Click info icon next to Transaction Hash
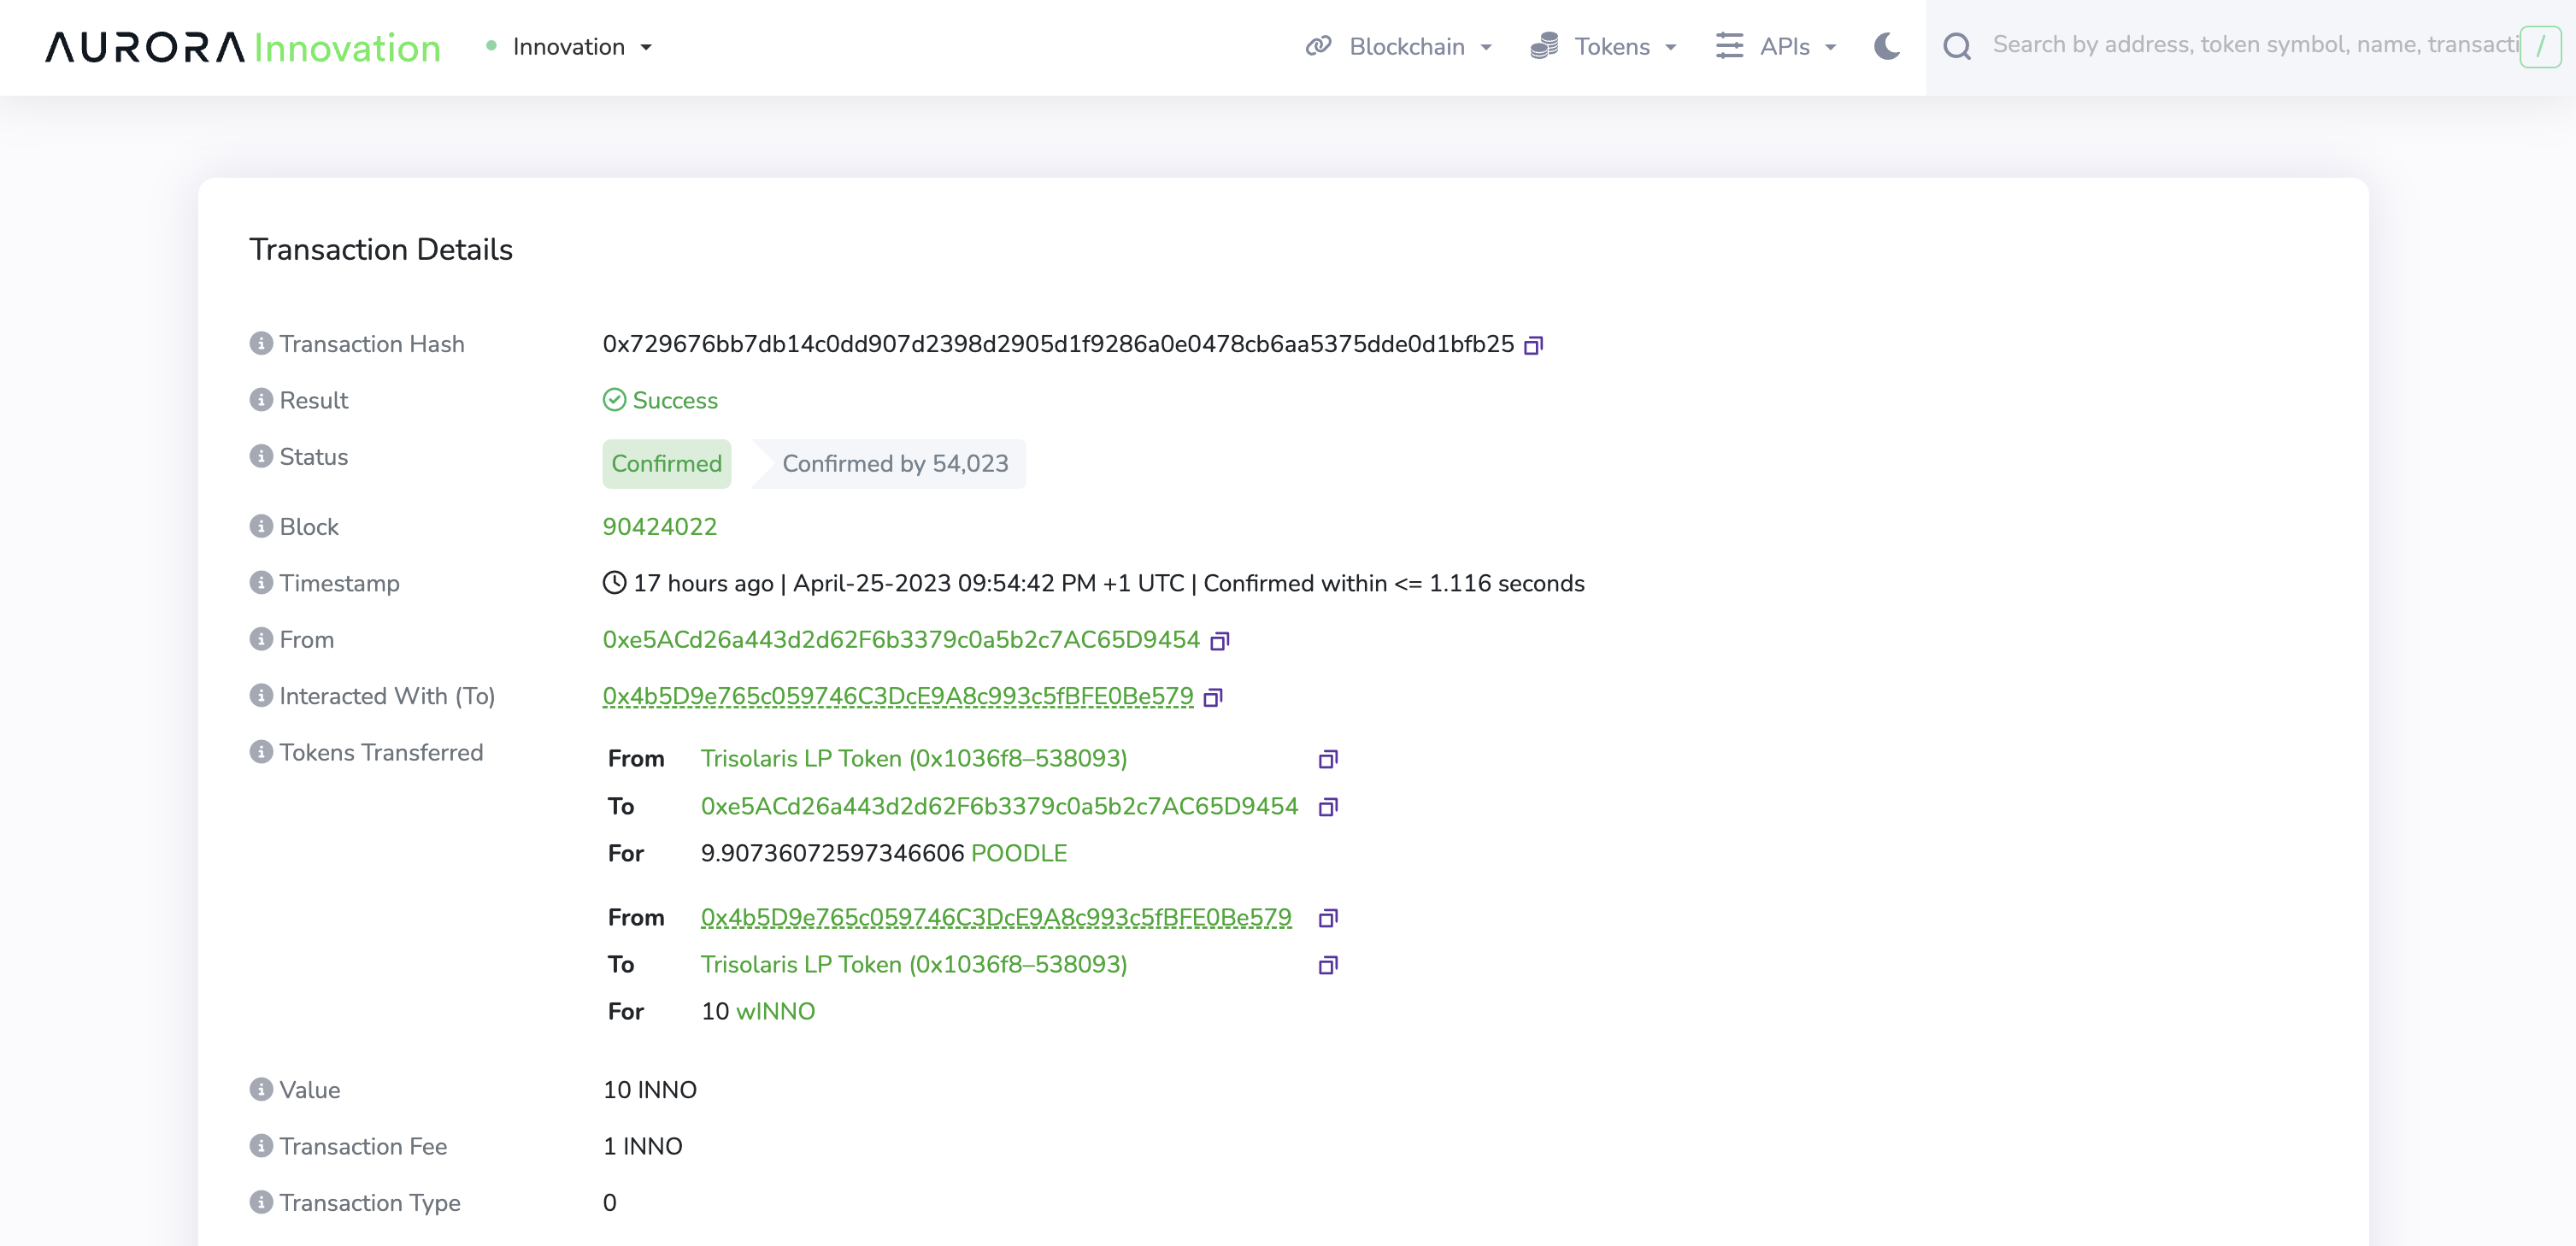 tap(261, 343)
